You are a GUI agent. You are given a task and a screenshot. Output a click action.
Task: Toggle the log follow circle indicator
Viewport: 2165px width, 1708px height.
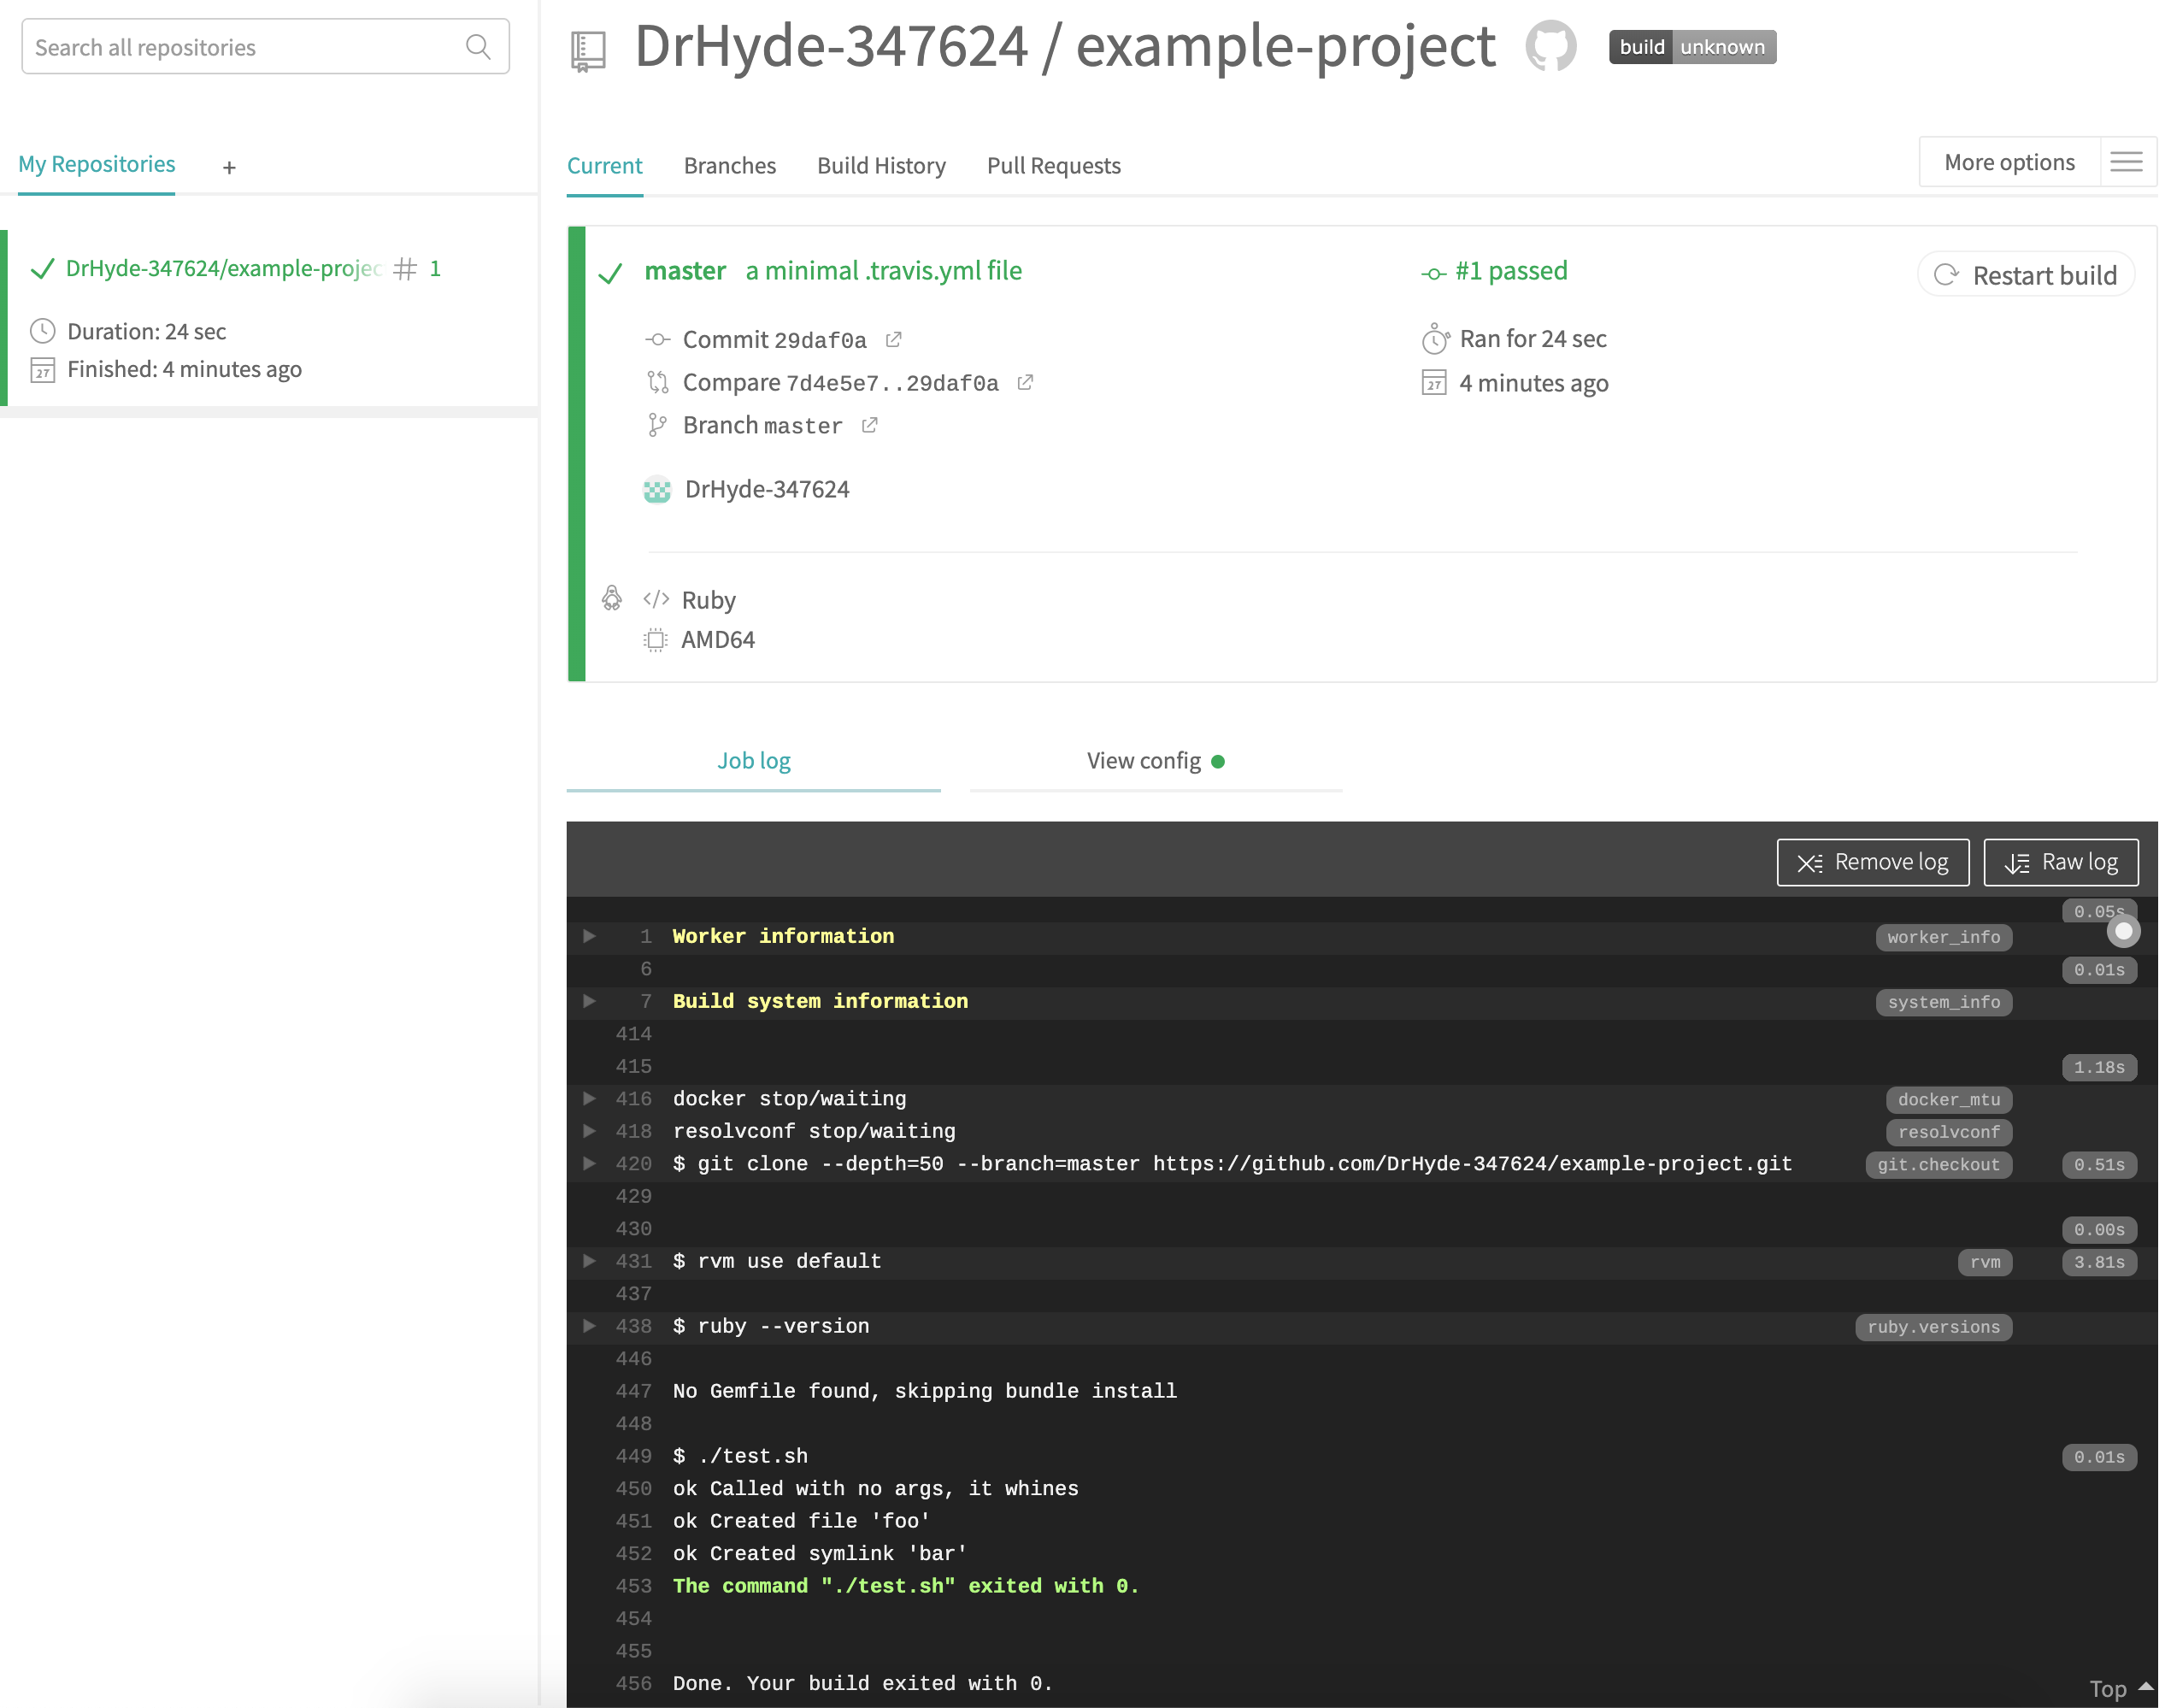tap(2123, 932)
